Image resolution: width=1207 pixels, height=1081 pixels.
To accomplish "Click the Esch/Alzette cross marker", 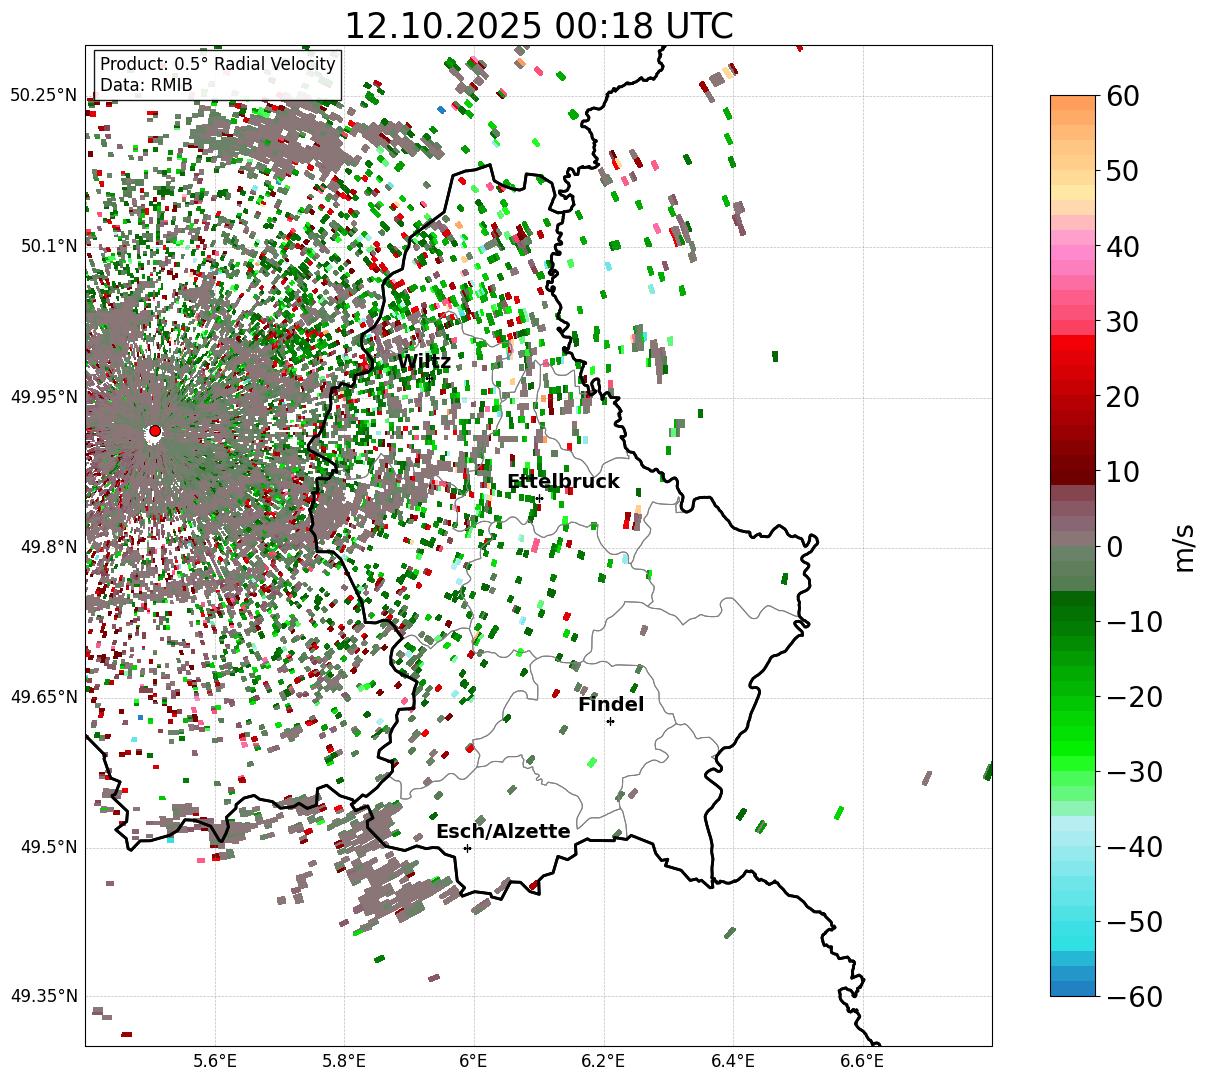I will (467, 848).
